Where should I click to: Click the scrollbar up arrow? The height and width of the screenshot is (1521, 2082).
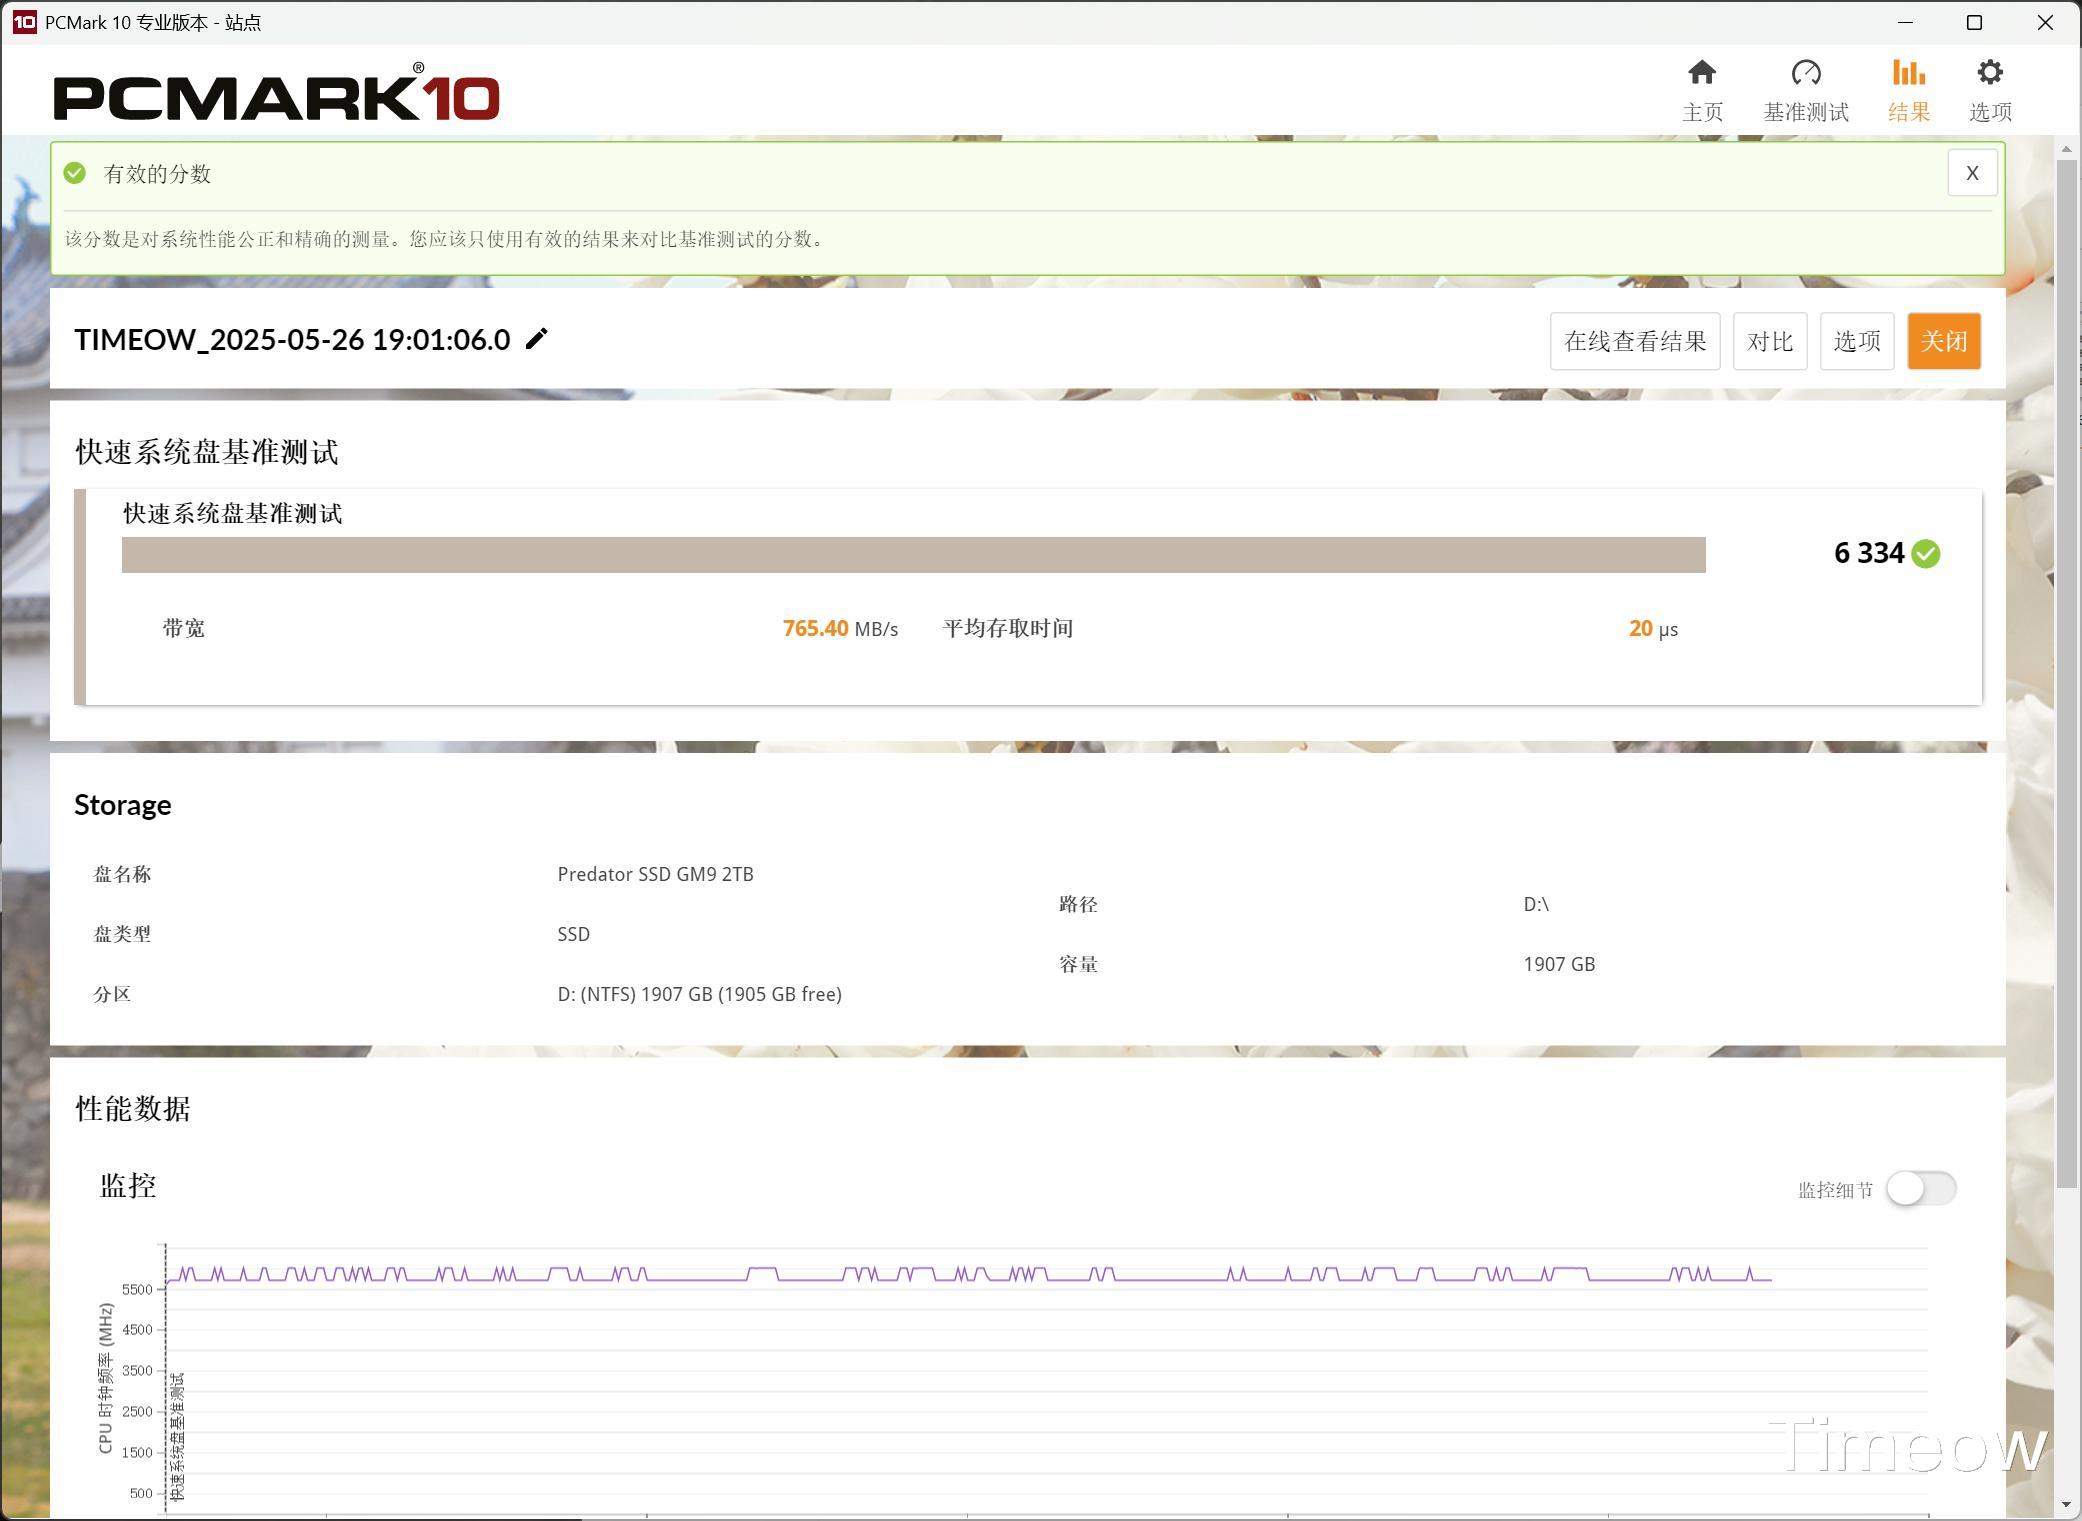2066,149
